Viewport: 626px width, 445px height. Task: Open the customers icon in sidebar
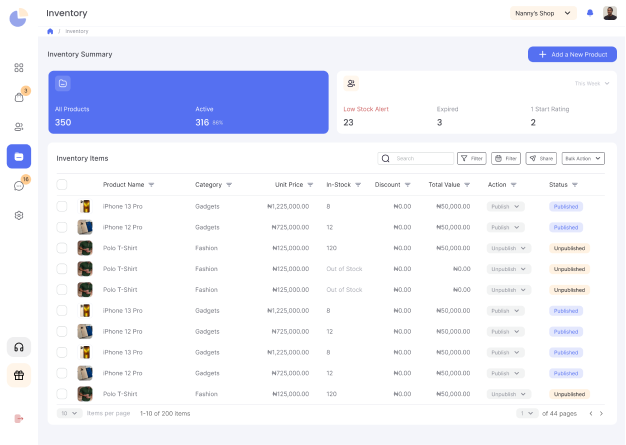[x=19, y=127]
